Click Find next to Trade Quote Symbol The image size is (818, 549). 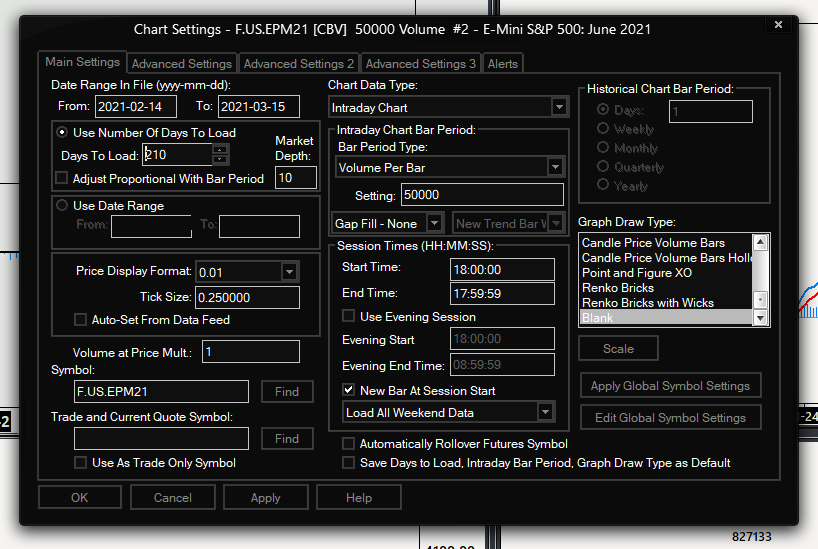(x=287, y=438)
